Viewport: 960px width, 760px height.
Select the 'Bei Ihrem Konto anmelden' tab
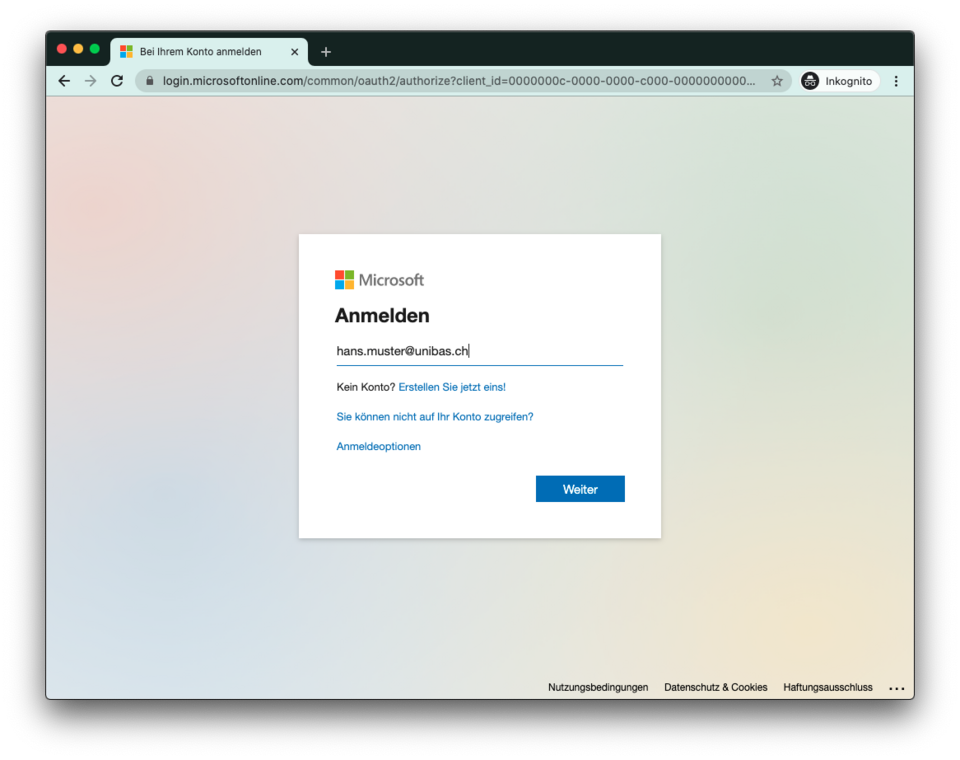(200, 52)
